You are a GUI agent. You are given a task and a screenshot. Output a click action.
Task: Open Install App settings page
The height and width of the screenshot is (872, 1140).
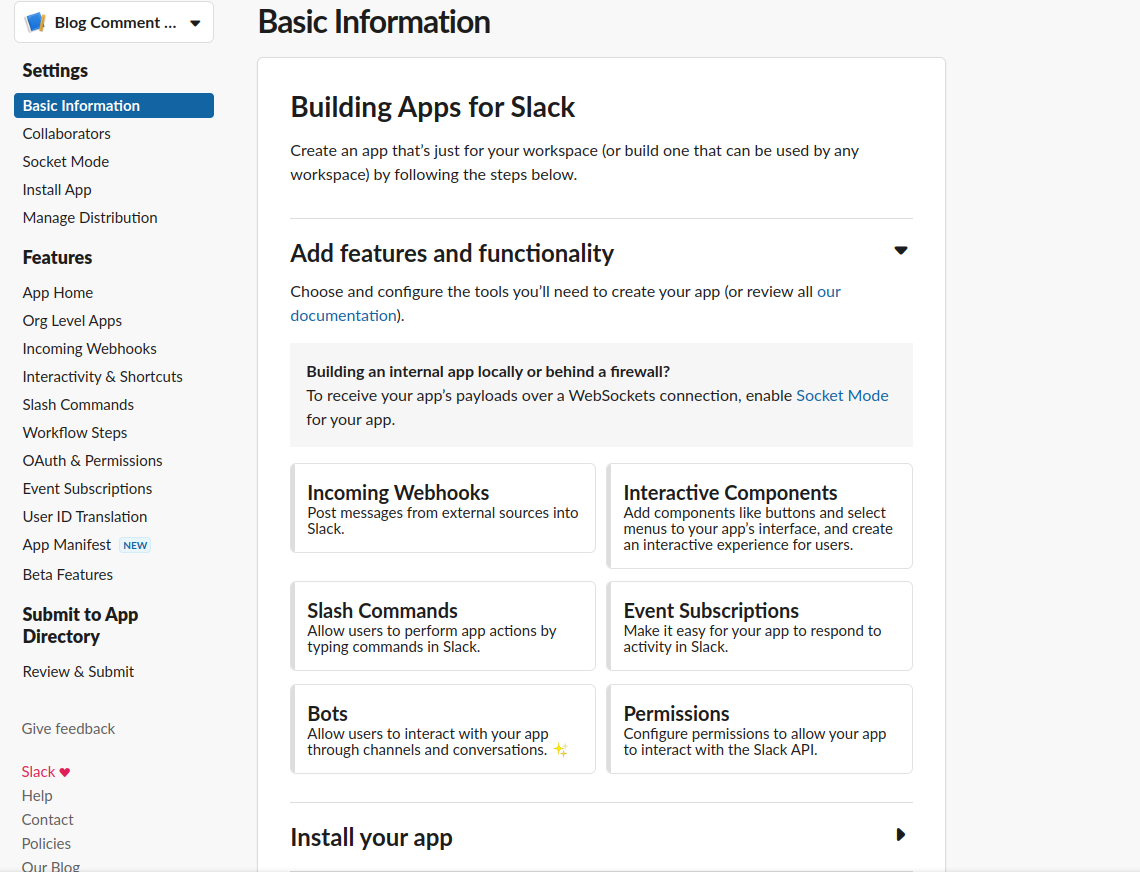click(57, 190)
